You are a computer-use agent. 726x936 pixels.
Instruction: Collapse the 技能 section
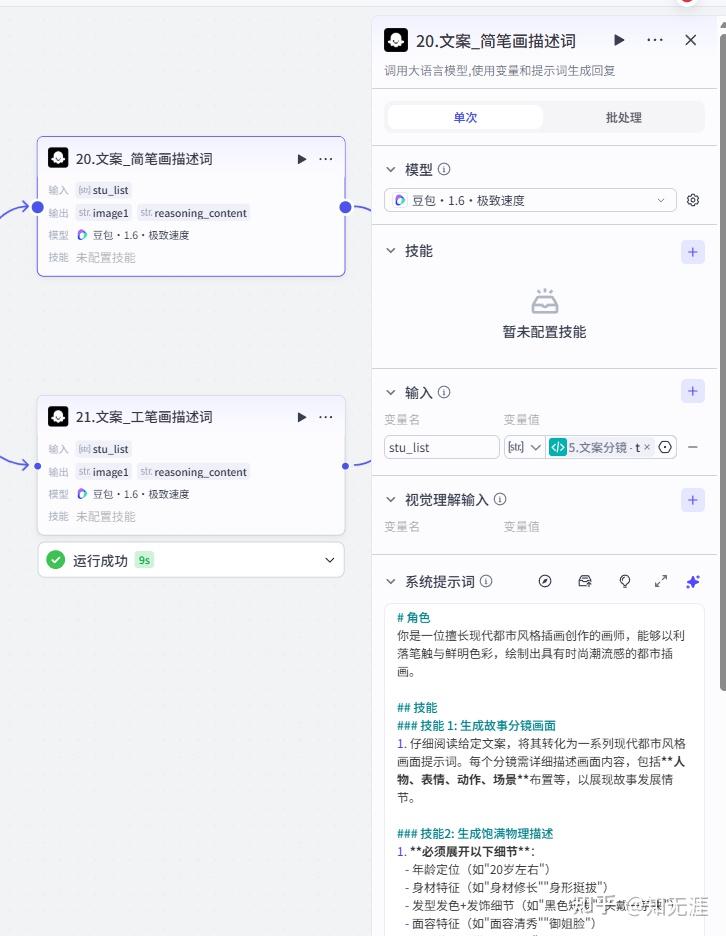point(390,251)
